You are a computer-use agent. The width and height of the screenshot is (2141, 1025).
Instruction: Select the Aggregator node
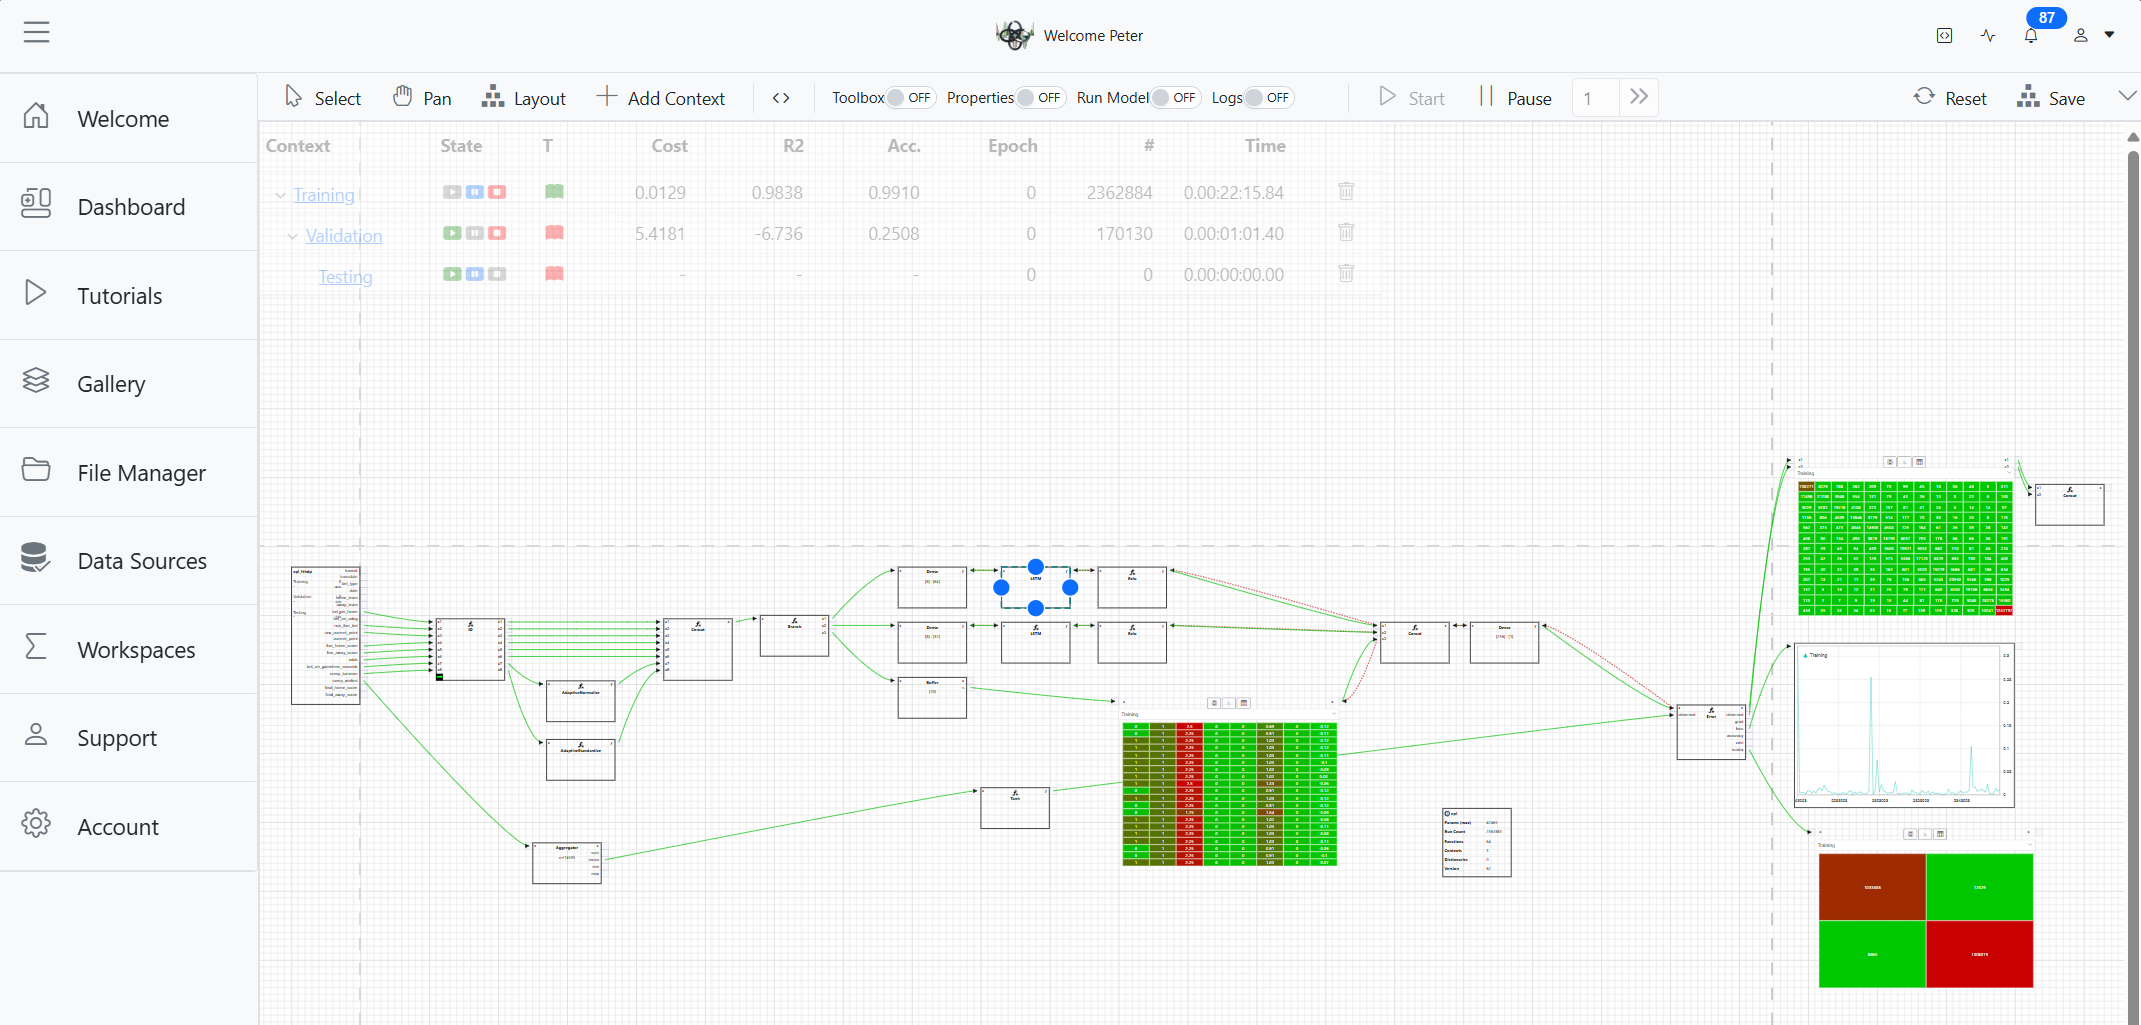coord(567,863)
